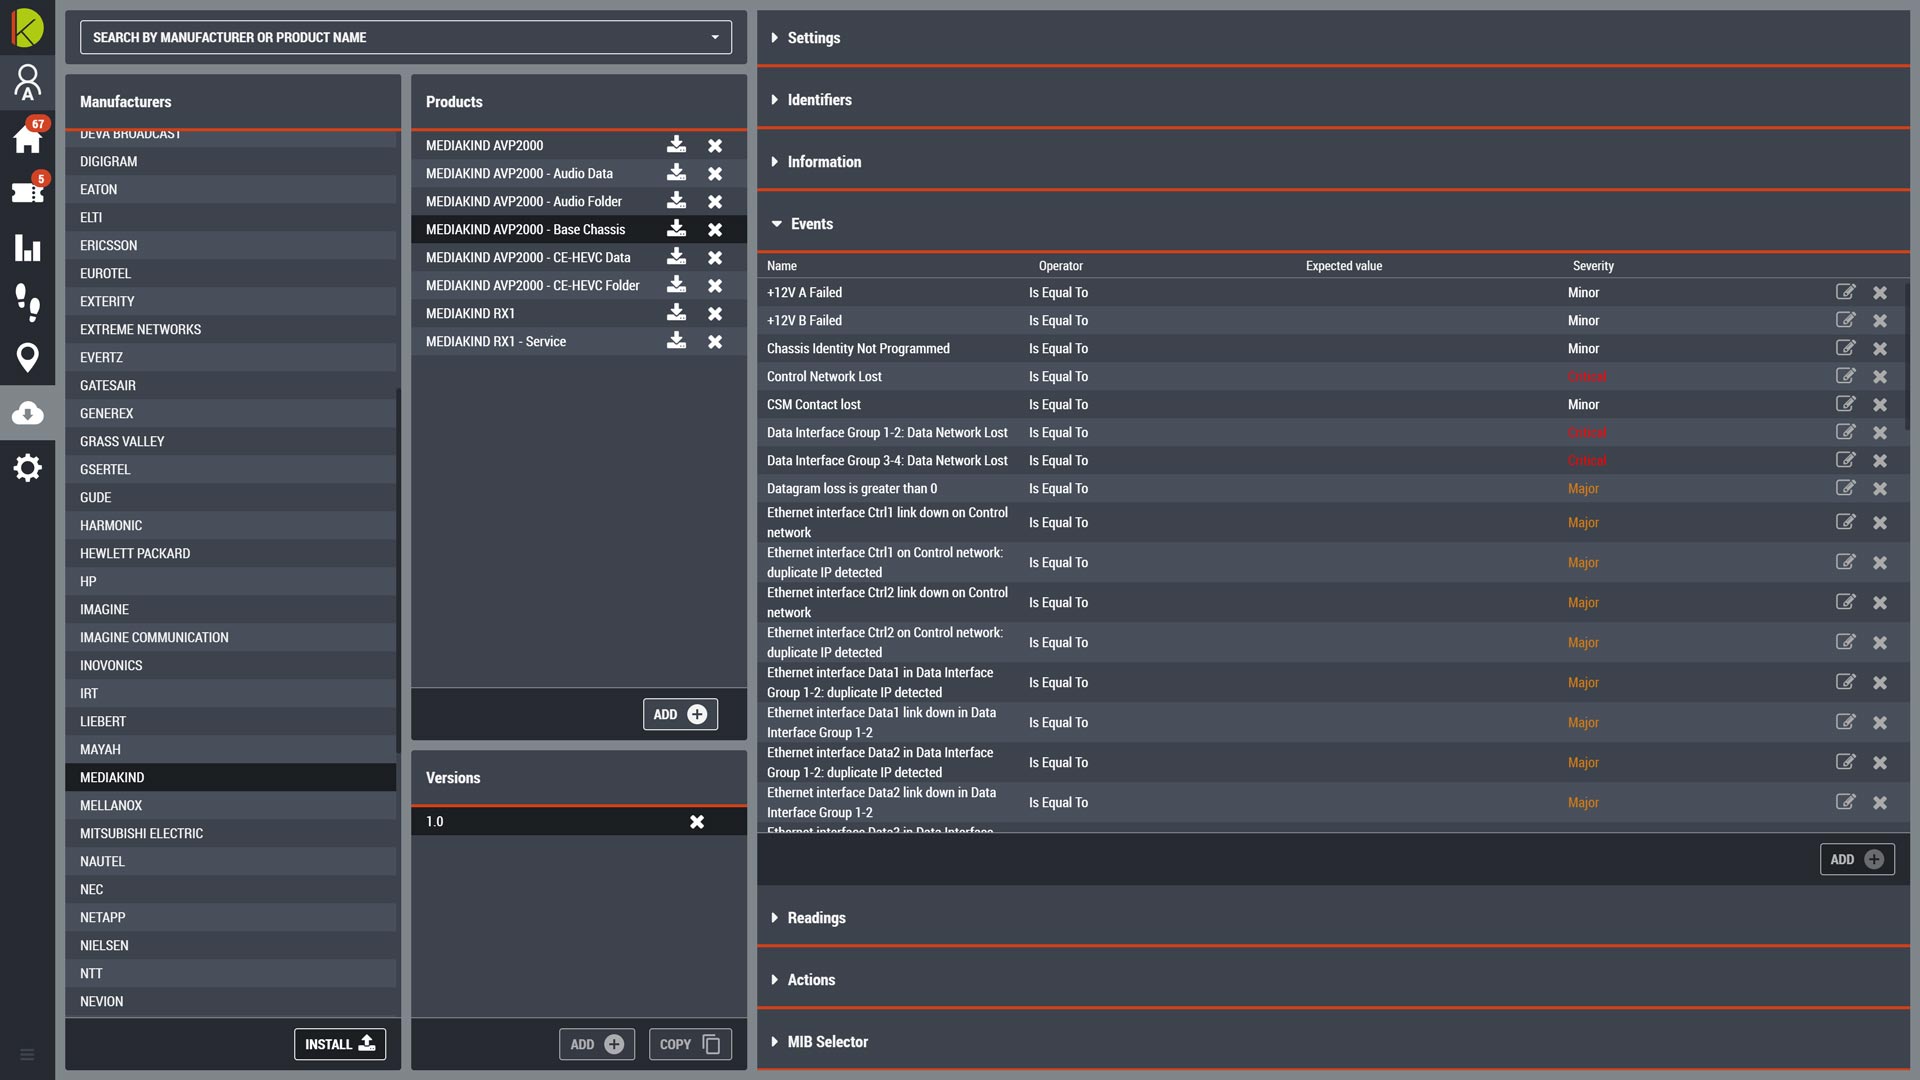The height and width of the screenshot is (1080, 1920).
Task: Delete Chassis Identity Not Programmed event
Action: [1880, 349]
